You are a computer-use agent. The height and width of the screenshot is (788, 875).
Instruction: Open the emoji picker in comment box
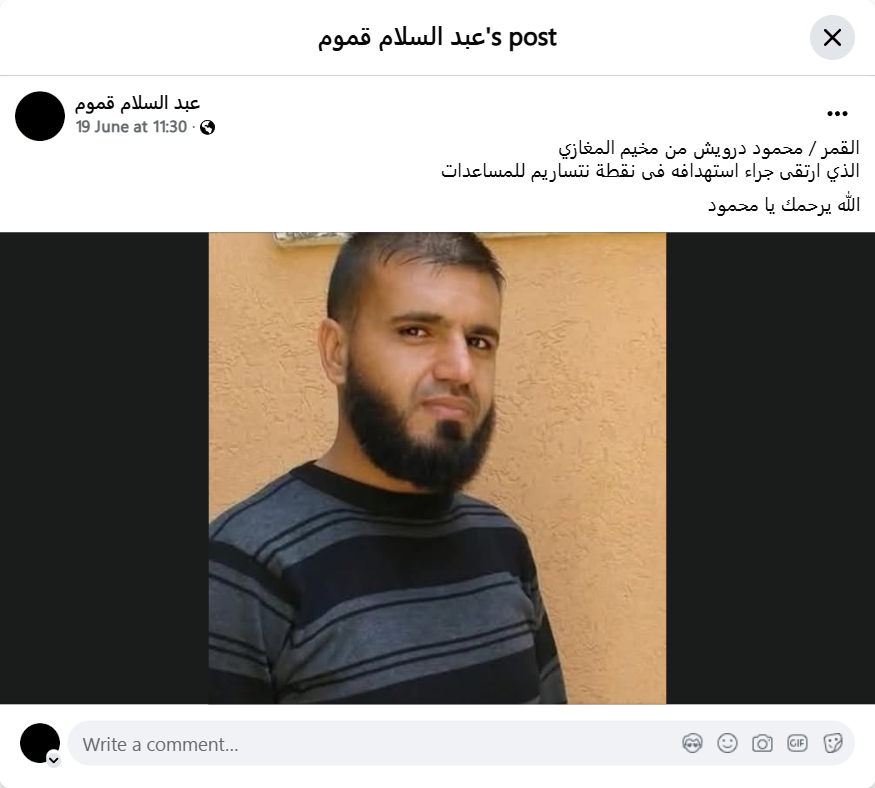[727, 743]
